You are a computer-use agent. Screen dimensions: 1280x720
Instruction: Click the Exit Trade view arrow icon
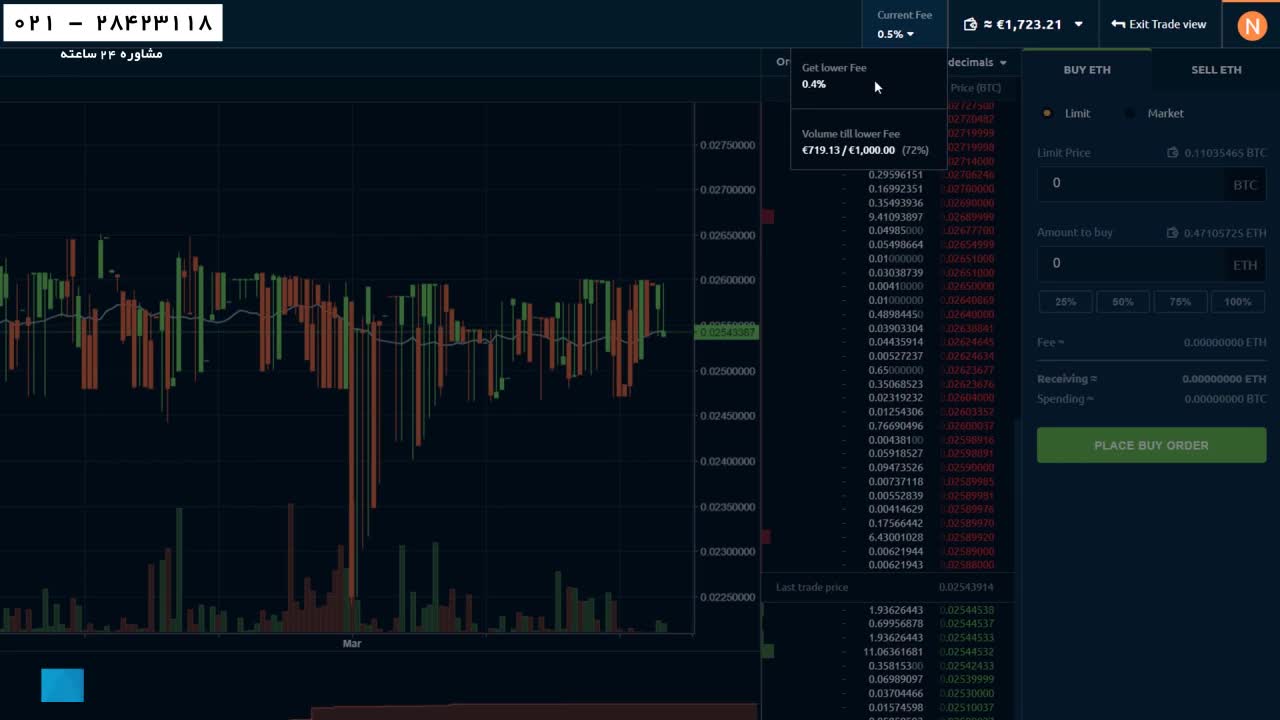(x=1118, y=24)
